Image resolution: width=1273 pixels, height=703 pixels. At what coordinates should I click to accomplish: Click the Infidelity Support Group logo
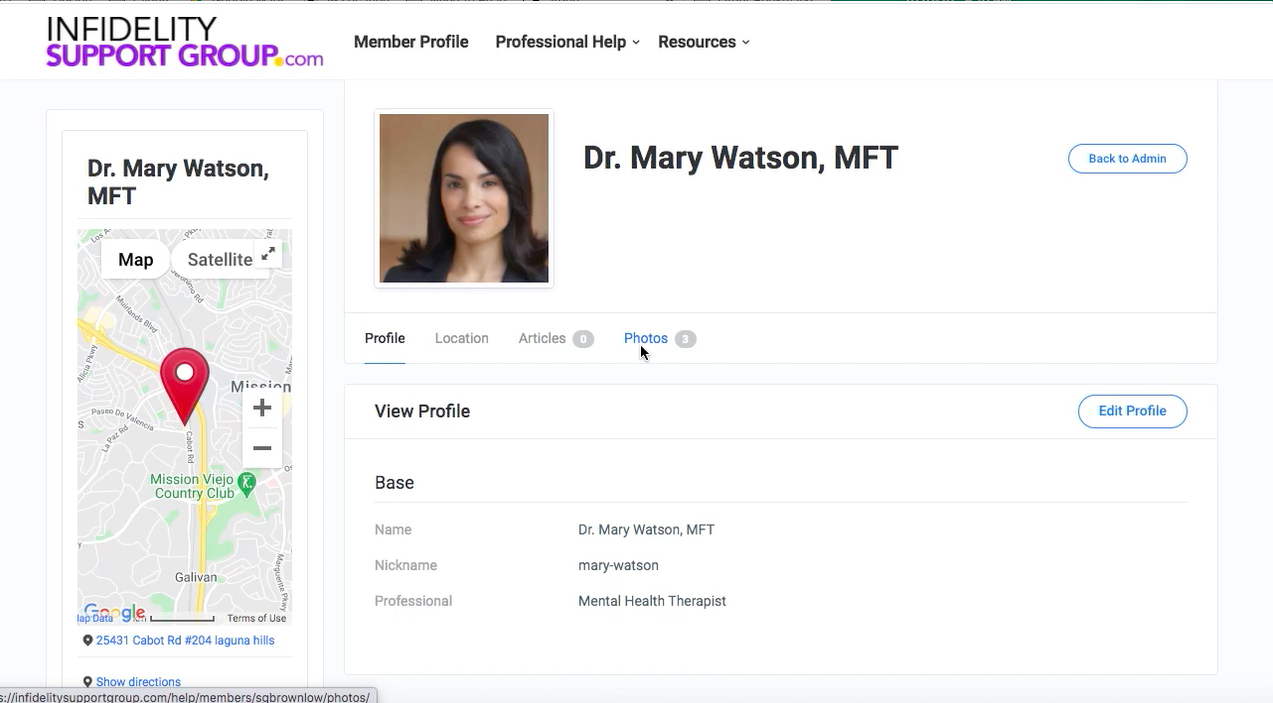185,43
